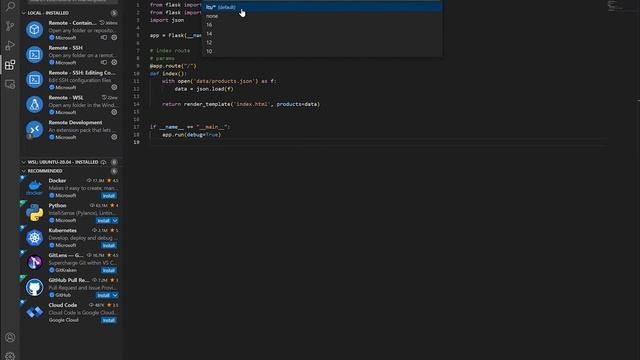Install the Kubernetes extension
Screen dimensions: 640x360
coord(109,245)
